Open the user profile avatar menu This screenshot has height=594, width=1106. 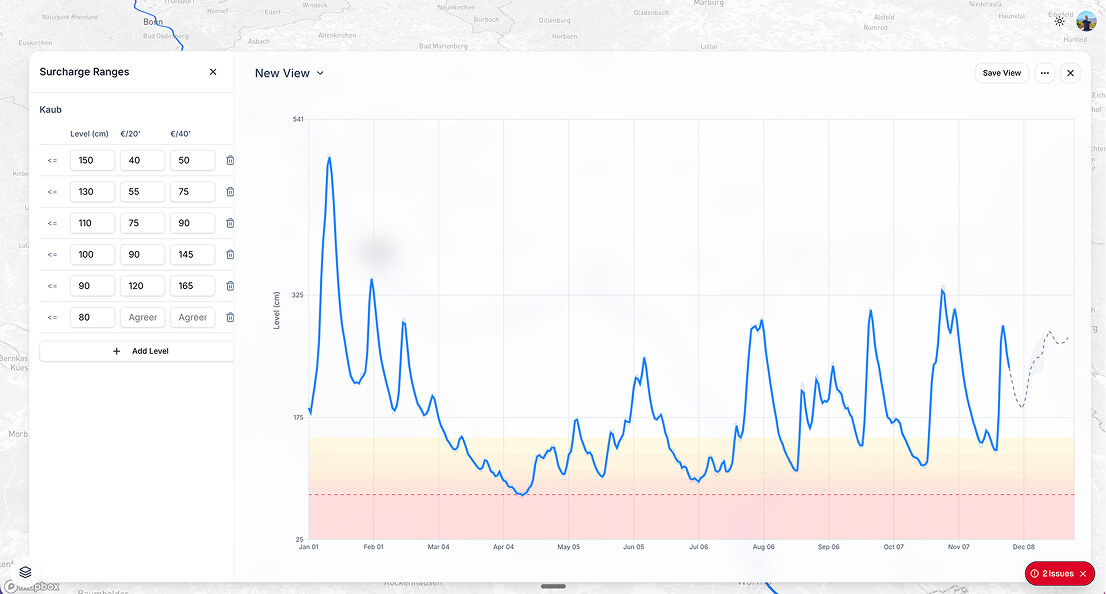[1086, 20]
